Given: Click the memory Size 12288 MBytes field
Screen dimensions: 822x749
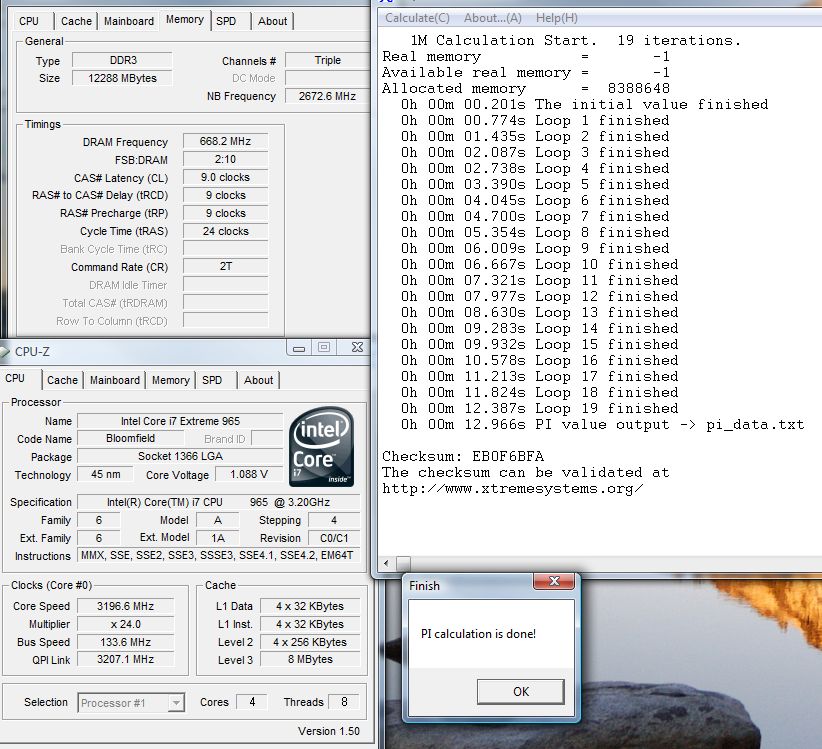Looking at the screenshot, I should [x=122, y=78].
